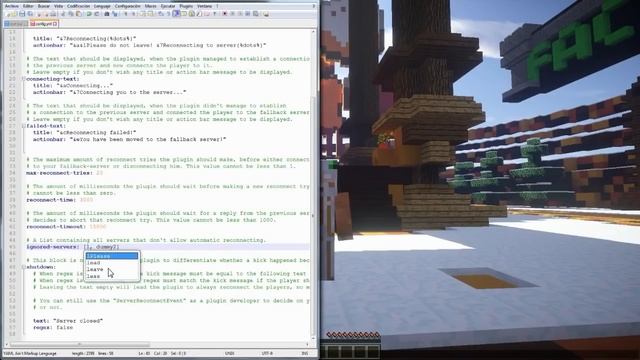Open the Codificación menu
Image resolution: width=640 pixels, height=360 pixels.
(x=78, y=6)
